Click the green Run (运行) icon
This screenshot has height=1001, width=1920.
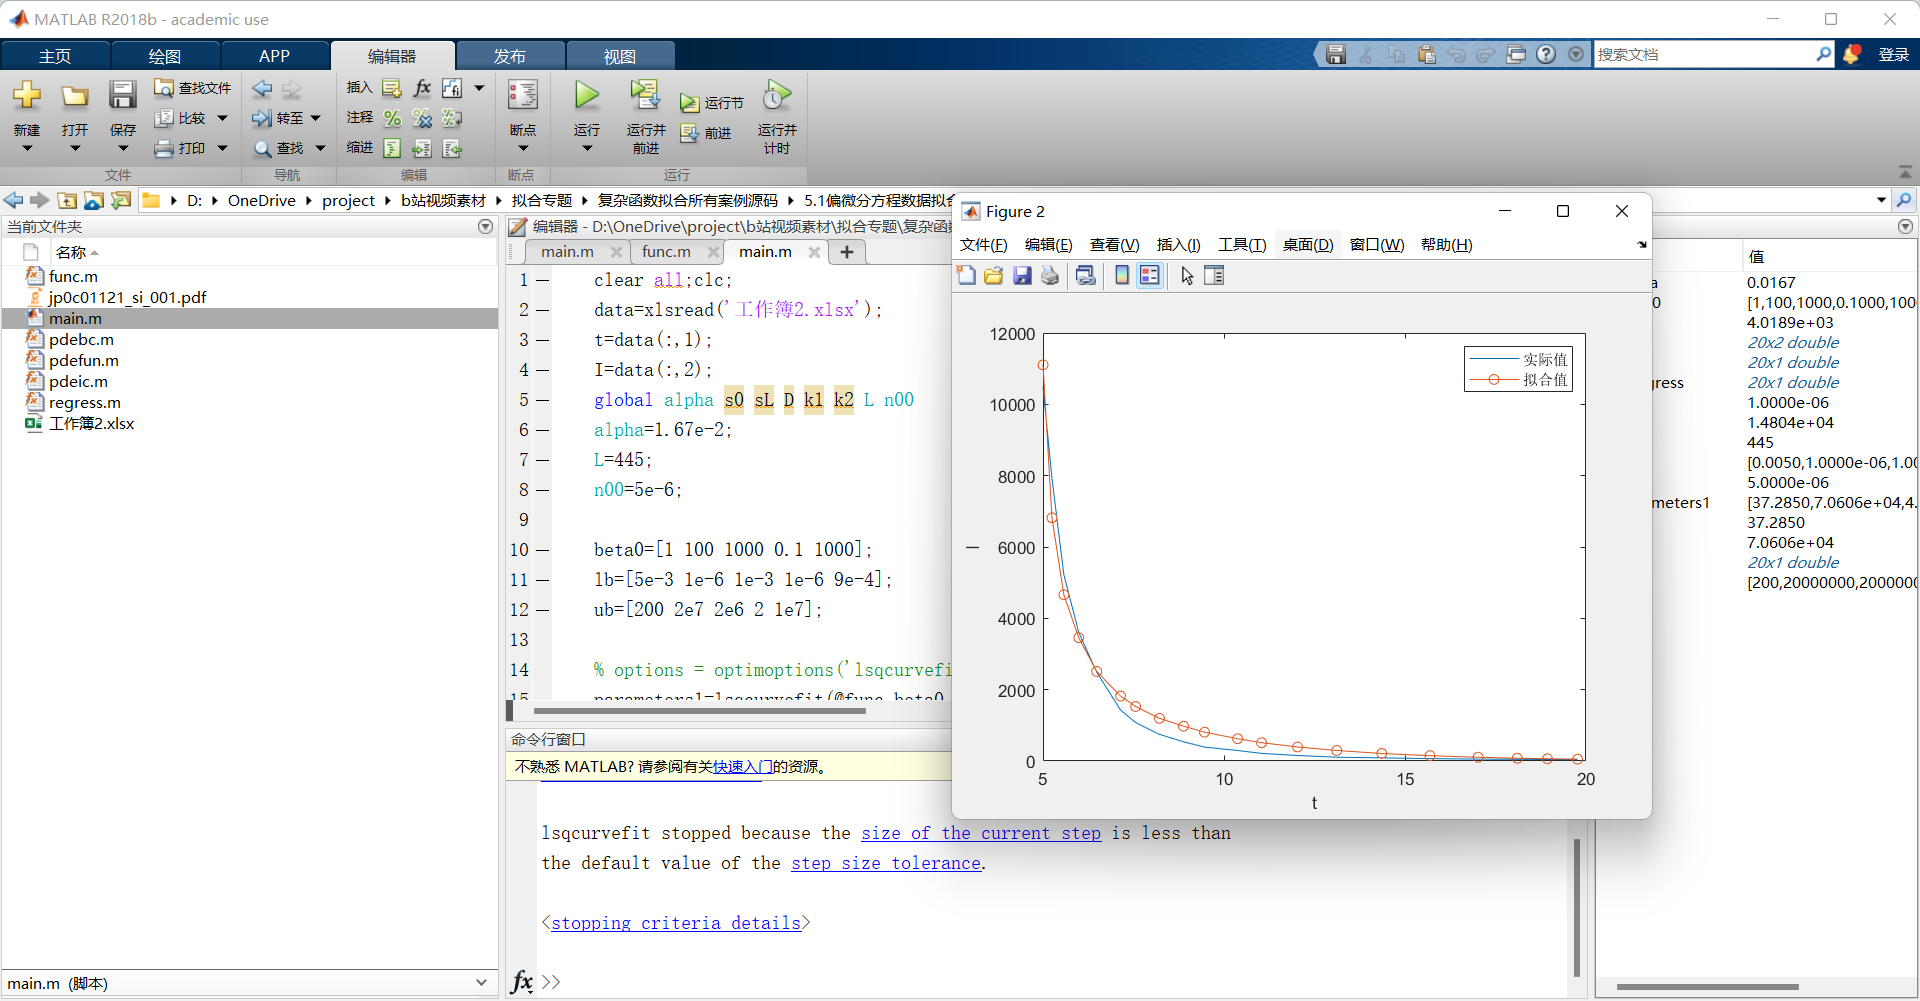[x=586, y=97]
